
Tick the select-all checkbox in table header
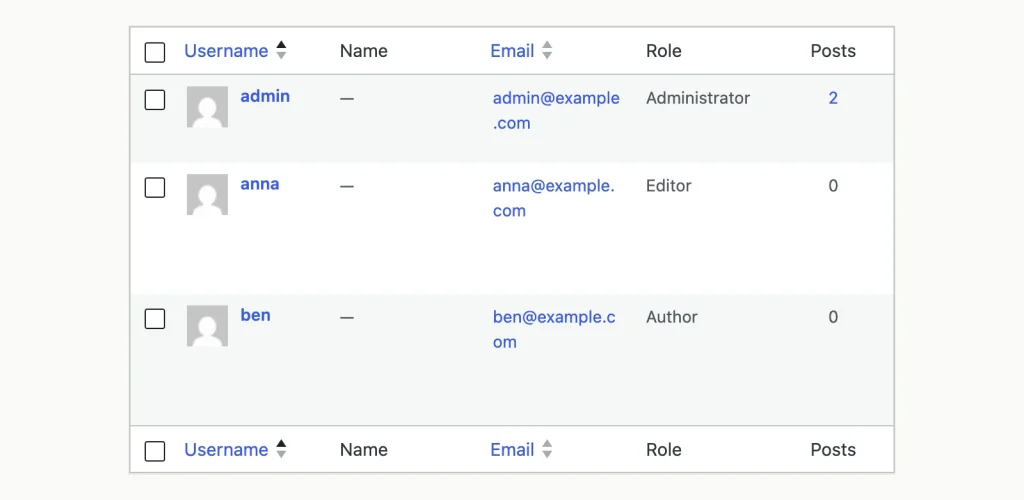pos(155,52)
